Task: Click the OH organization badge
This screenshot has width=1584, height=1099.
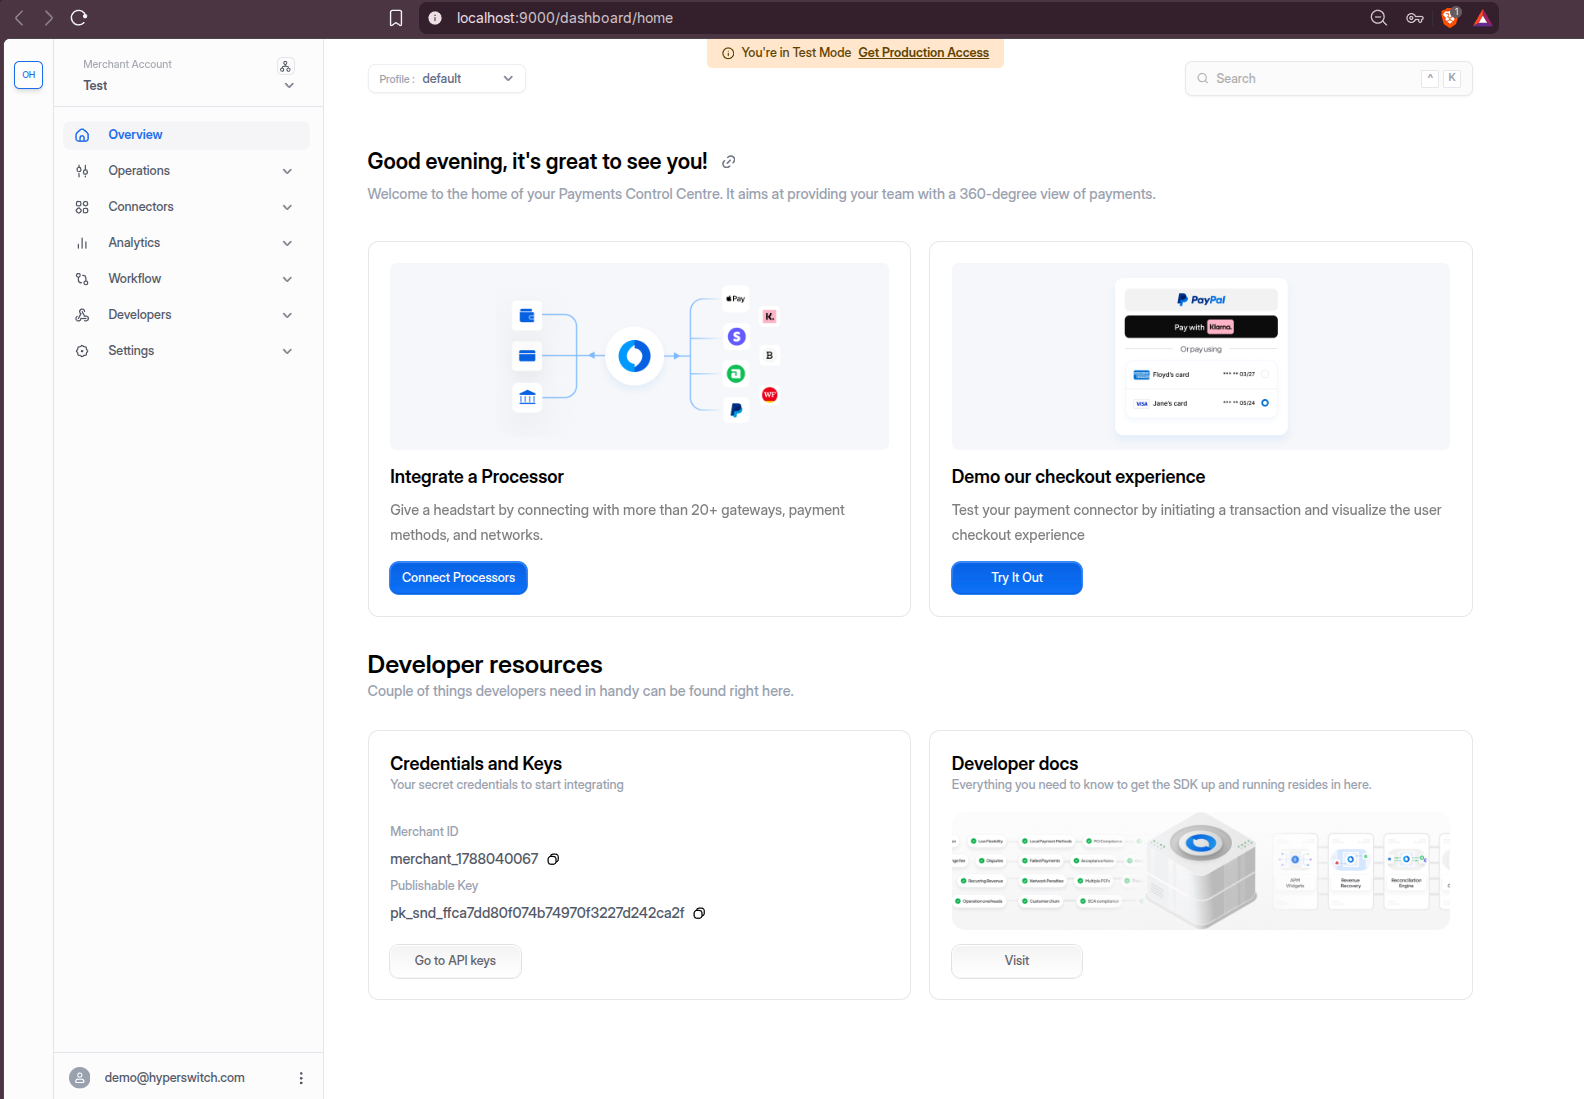Action: pyautogui.click(x=28, y=75)
